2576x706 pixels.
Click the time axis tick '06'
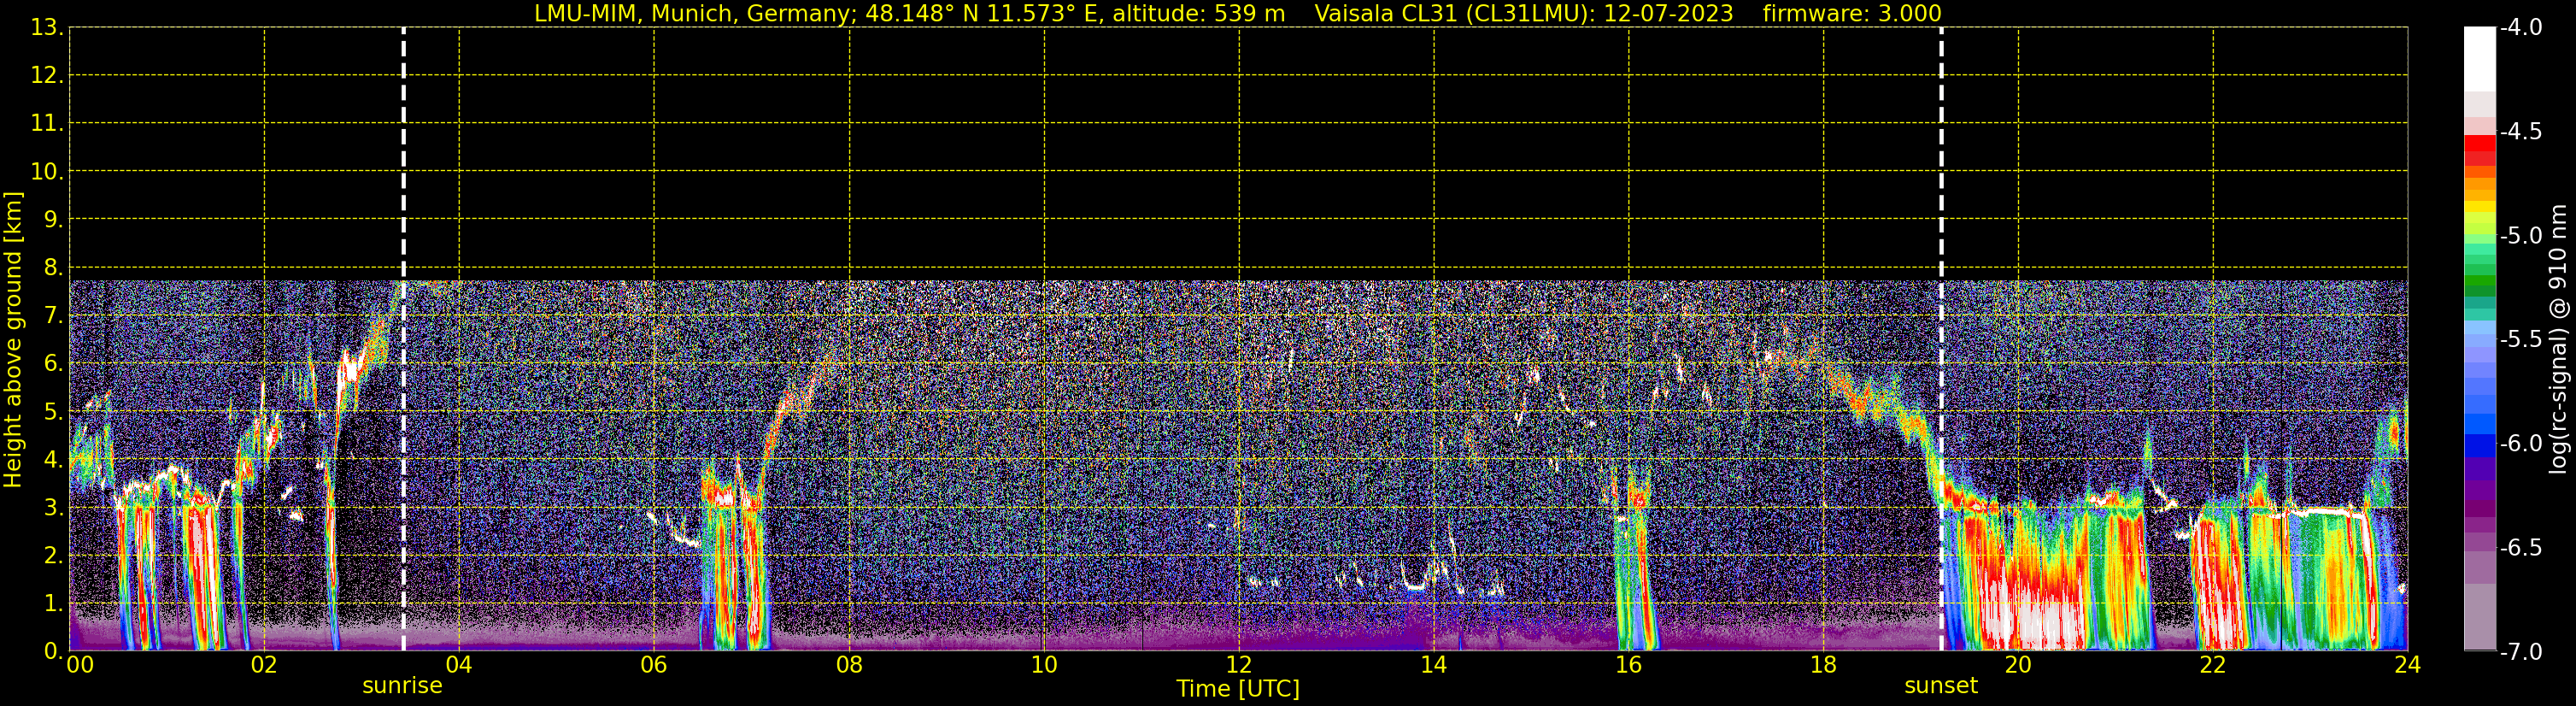(654, 666)
